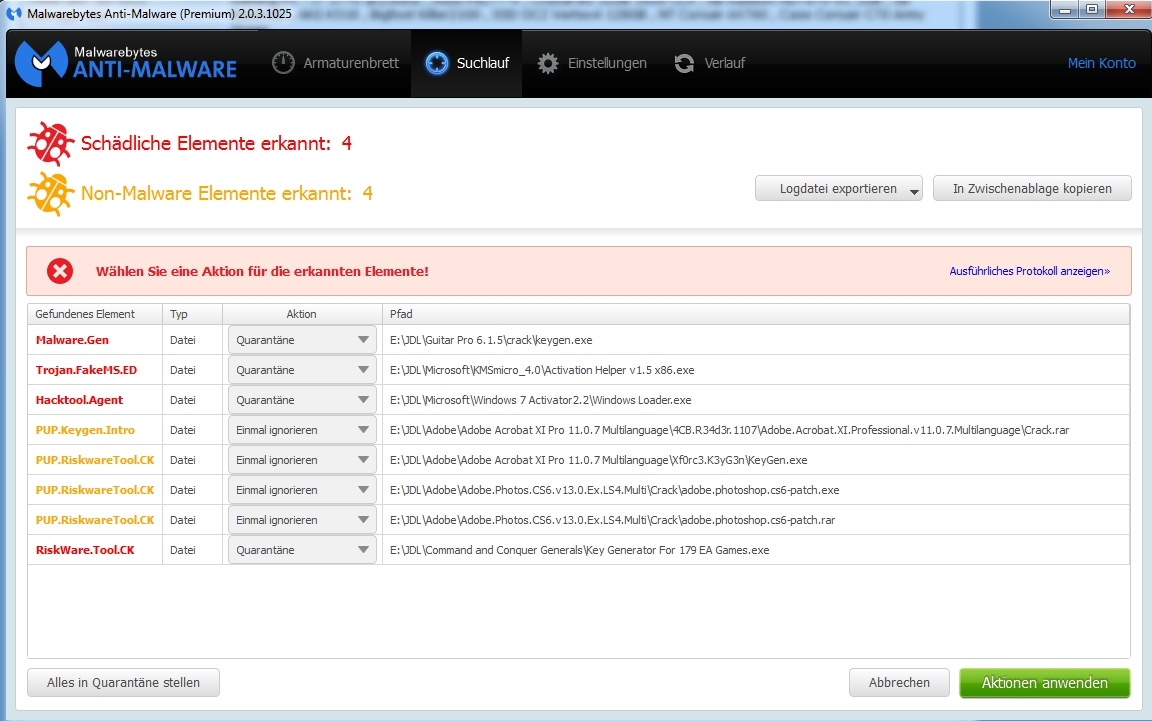This screenshot has width=1152, height=721.
Task: Select the RiskWare.Tool.CK entry
Action: (85, 550)
